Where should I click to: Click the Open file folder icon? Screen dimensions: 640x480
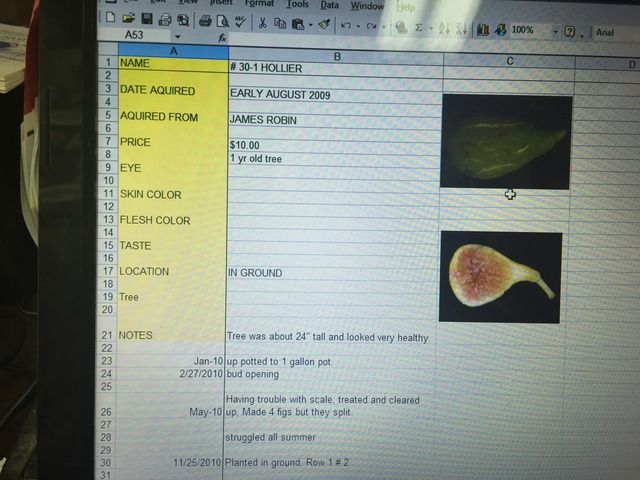(129, 19)
